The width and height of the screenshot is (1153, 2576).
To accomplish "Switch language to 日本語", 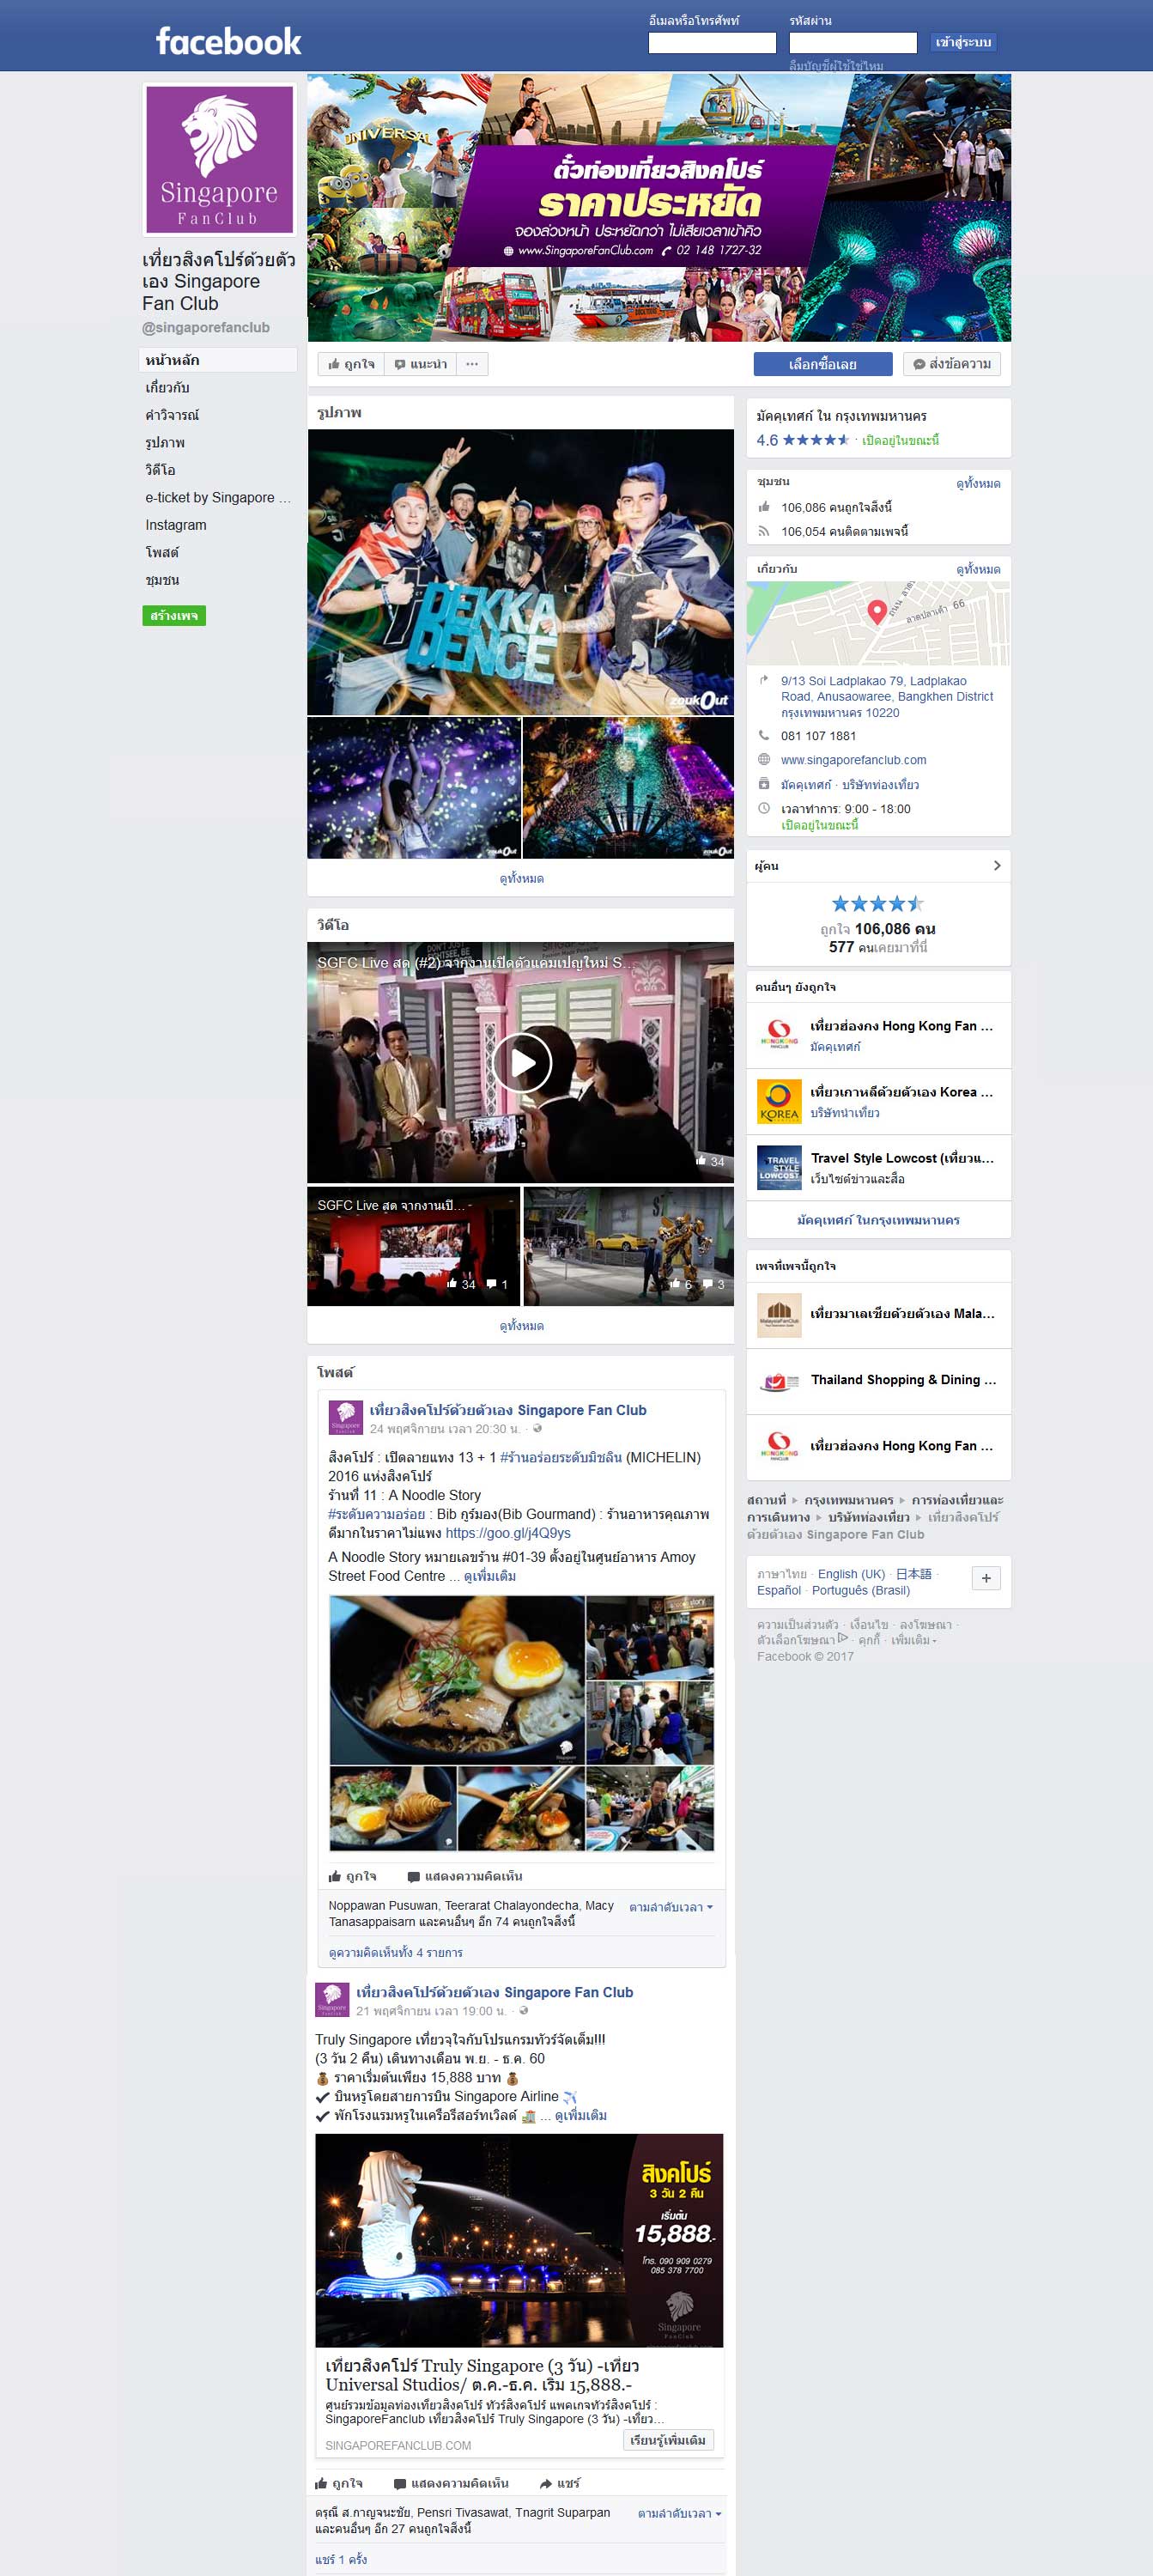I will point(913,1574).
